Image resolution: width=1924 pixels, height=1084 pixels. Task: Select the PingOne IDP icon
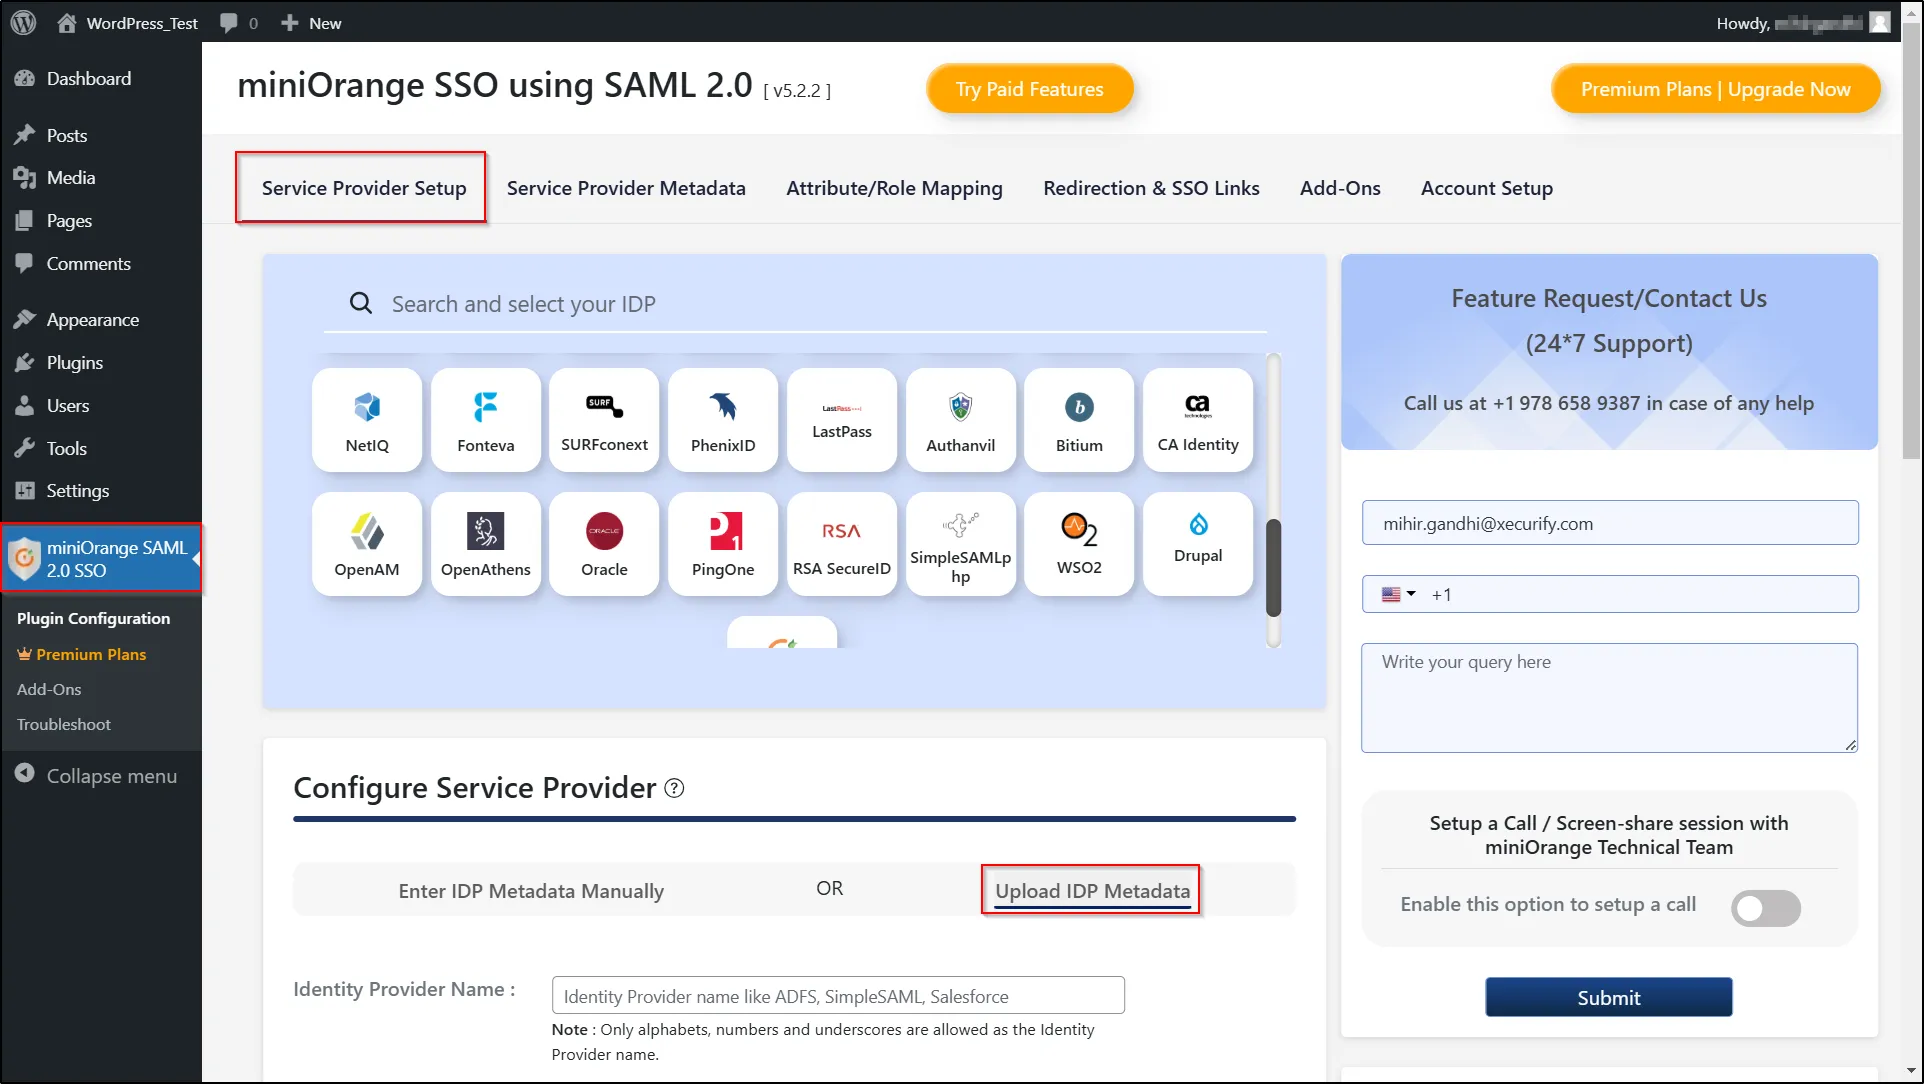pos(724,543)
